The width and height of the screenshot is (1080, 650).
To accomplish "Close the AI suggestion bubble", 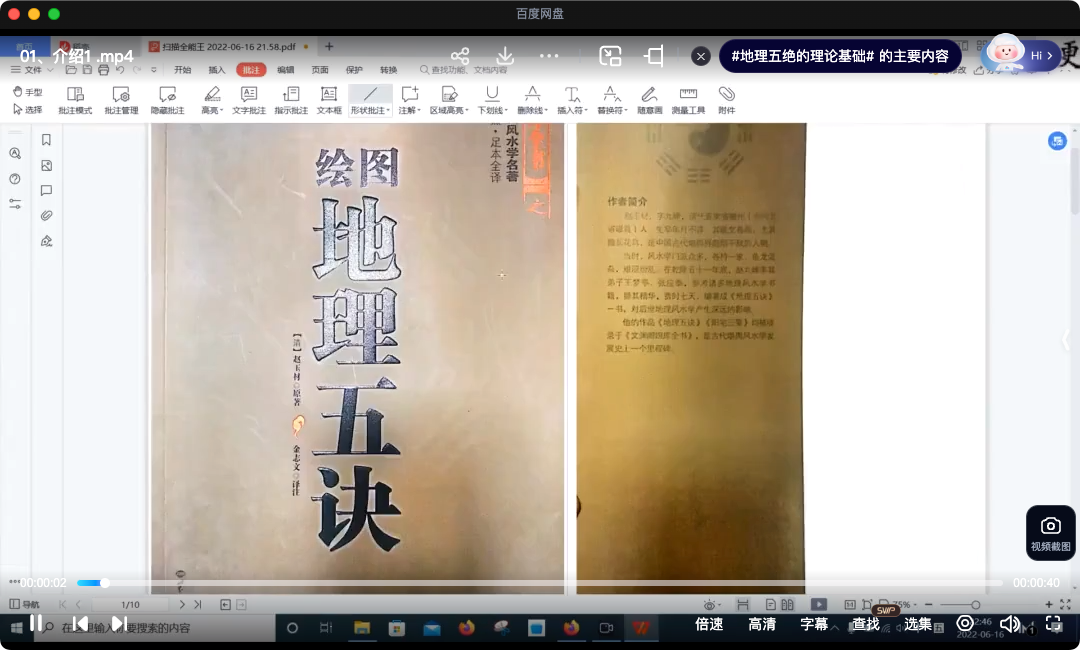I will 702,56.
